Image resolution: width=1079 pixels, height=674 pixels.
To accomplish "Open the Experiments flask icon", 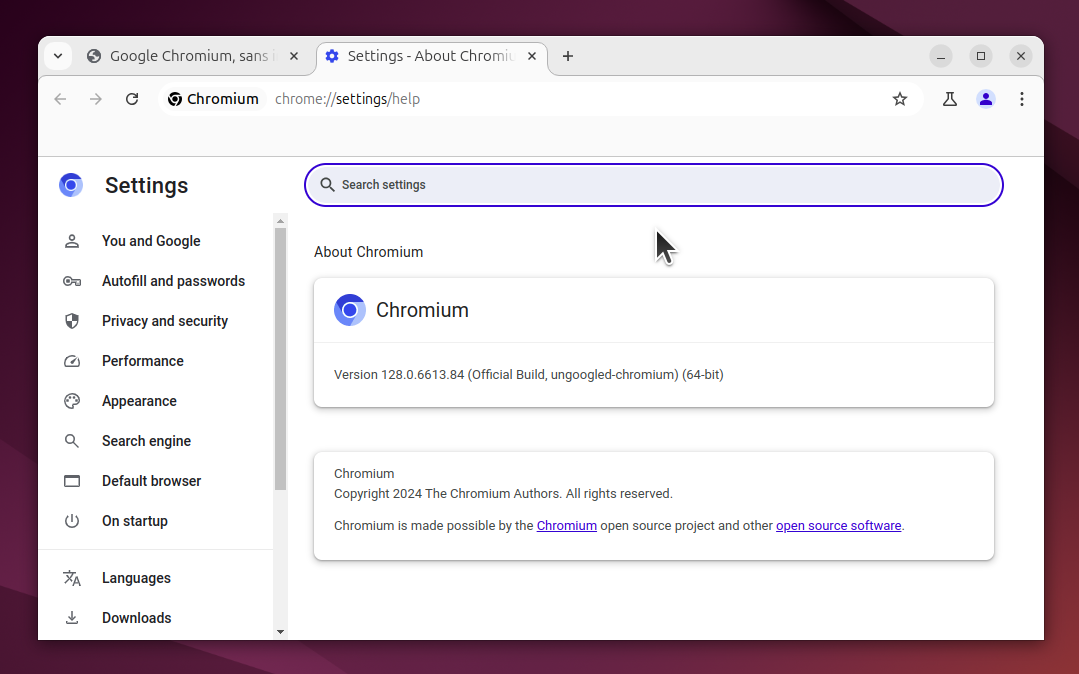I will [950, 99].
